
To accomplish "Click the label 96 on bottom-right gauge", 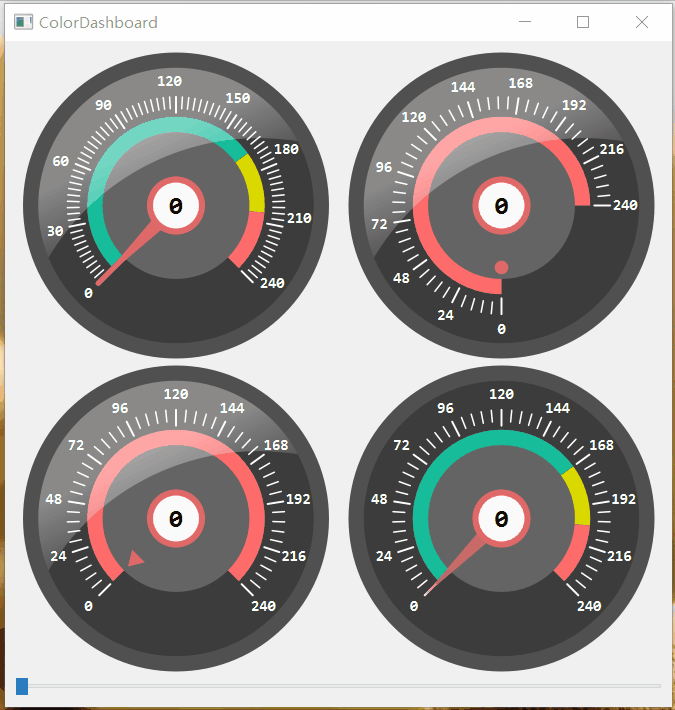I will pyautogui.click(x=445, y=408).
